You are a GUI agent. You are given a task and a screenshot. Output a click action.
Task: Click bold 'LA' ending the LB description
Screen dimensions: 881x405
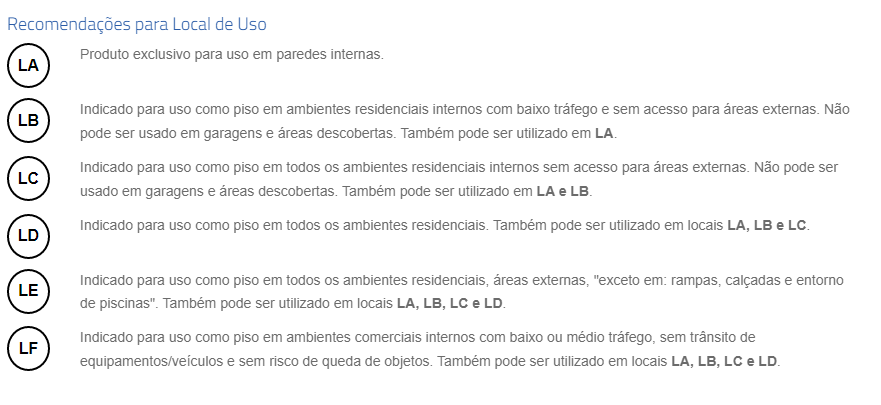click(x=604, y=132)
